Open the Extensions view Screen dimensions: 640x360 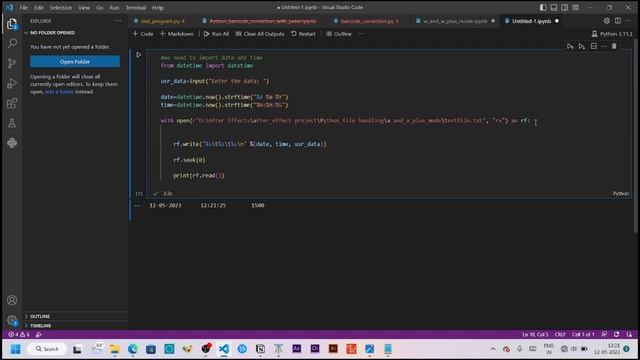tap(12, 103)
